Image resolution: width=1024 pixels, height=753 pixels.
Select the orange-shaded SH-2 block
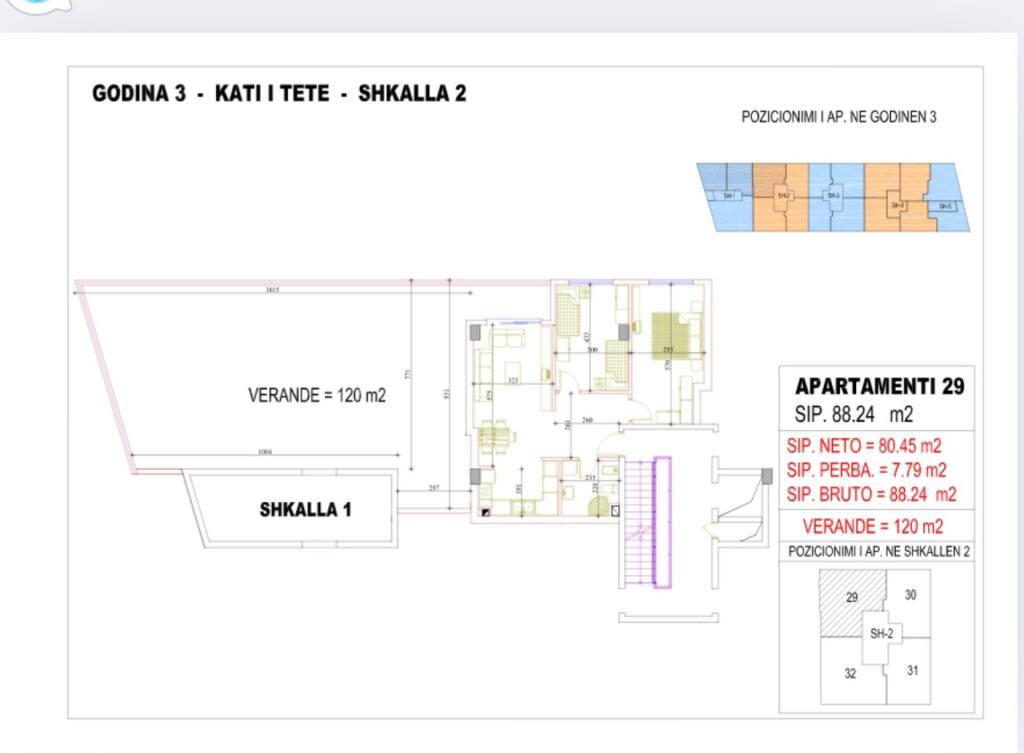point(782,195)
